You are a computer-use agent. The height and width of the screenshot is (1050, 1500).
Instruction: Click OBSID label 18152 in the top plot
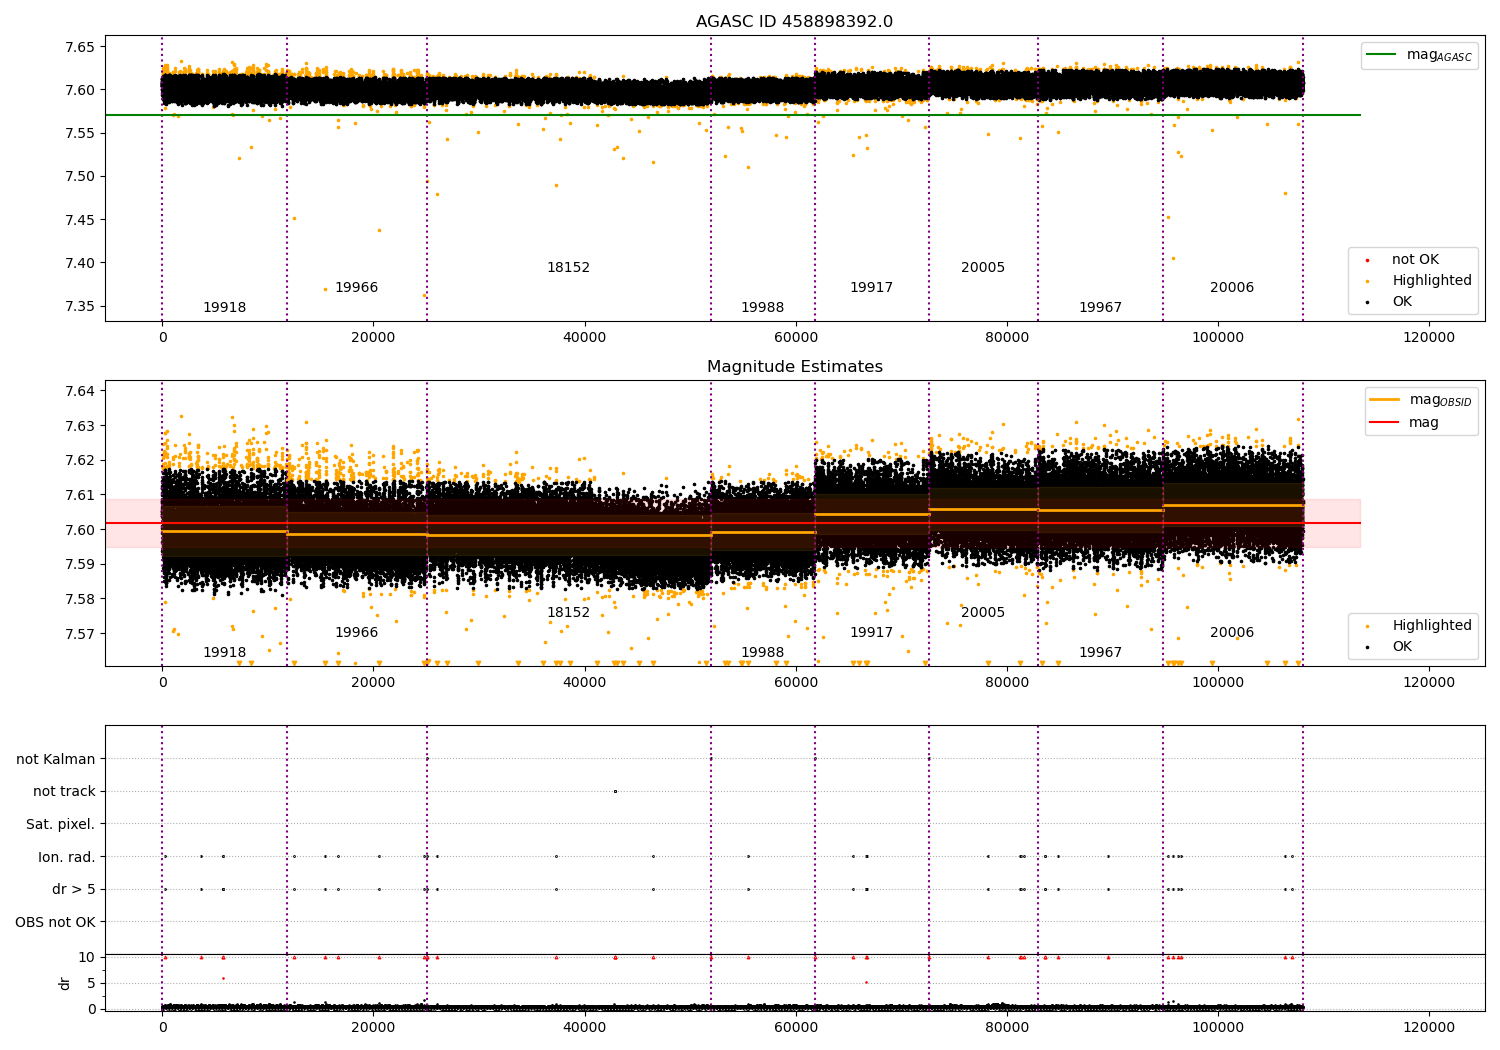point(568,268)
